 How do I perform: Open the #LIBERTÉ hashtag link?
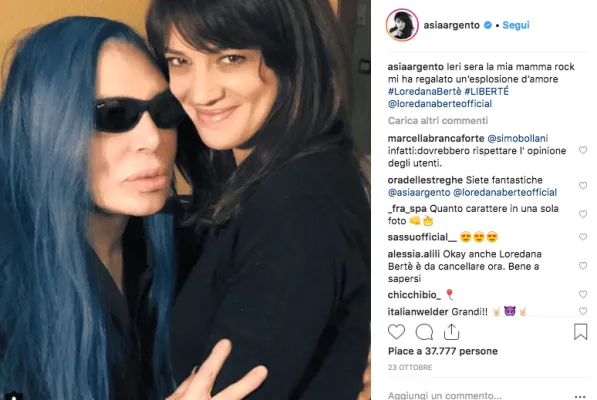[487, 91]
